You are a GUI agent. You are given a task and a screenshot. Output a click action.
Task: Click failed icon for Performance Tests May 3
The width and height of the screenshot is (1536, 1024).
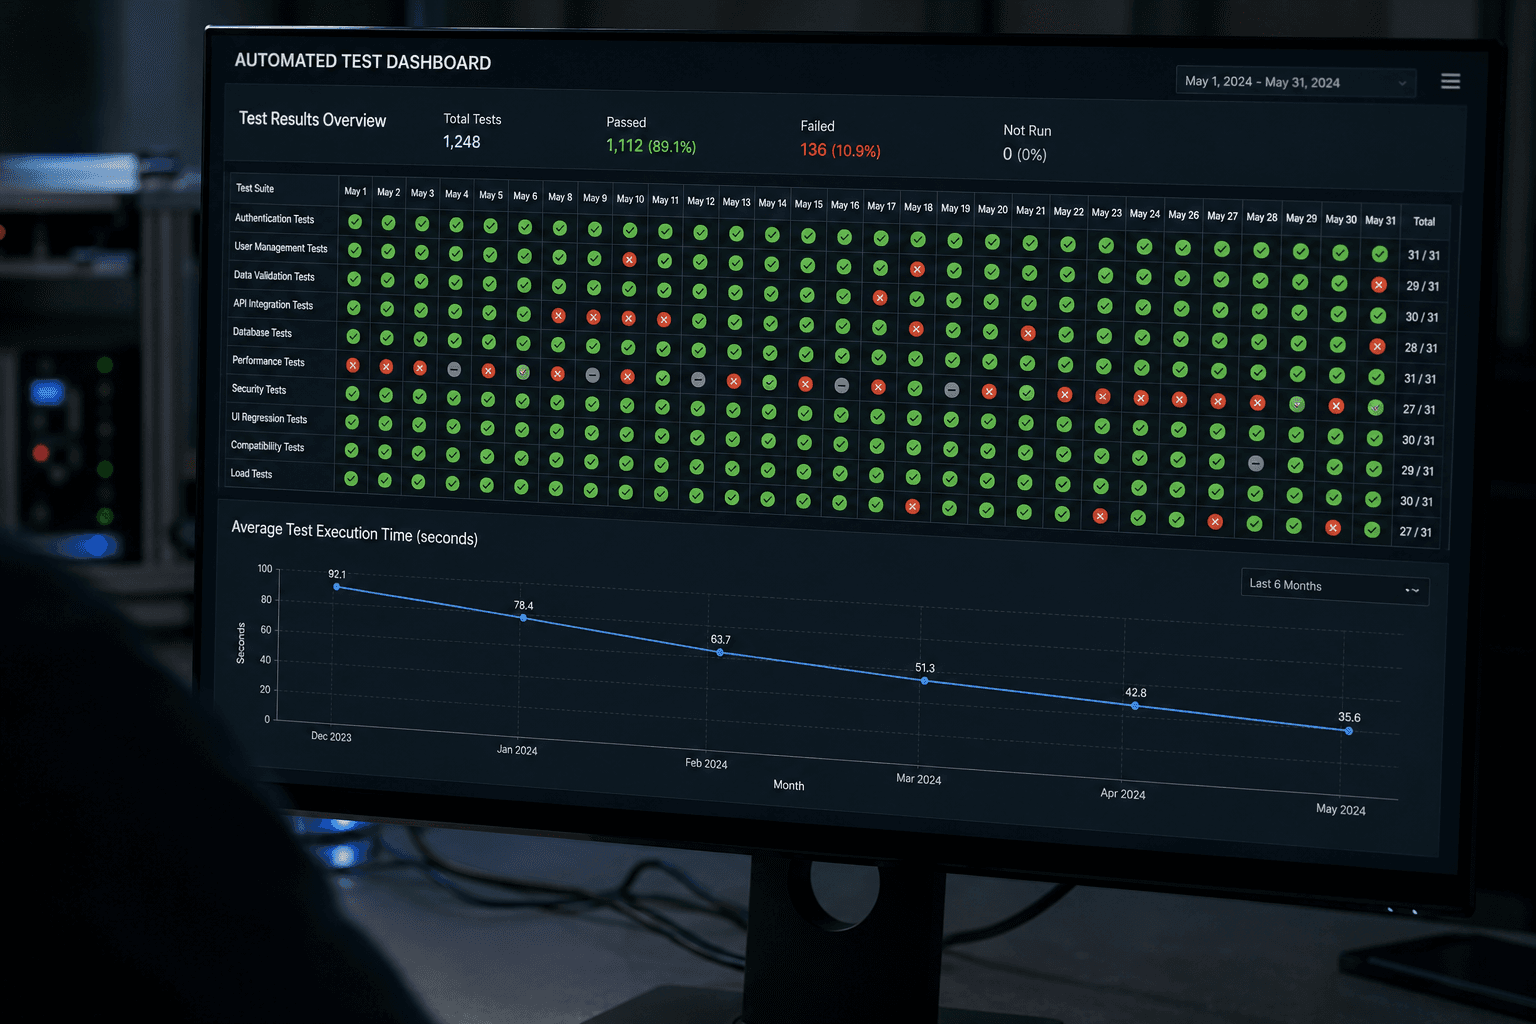click(x=420, y=368)
